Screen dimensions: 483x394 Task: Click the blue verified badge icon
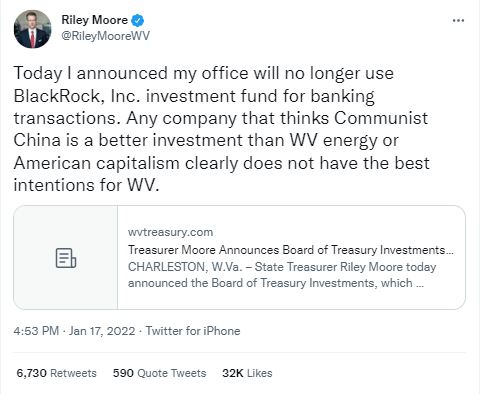click(x=138, y=20)
